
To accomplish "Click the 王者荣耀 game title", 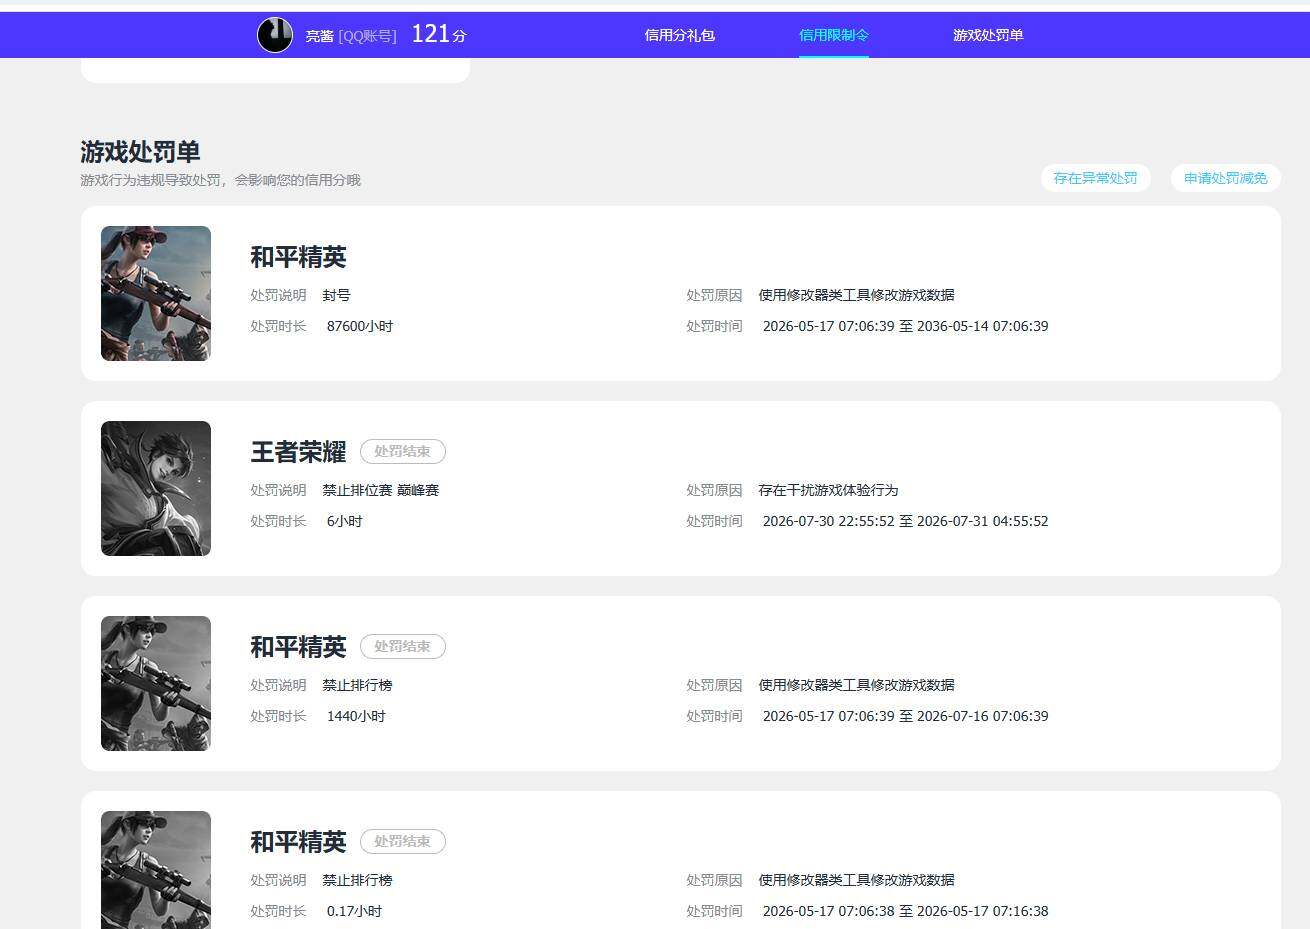I will point(298,452).
